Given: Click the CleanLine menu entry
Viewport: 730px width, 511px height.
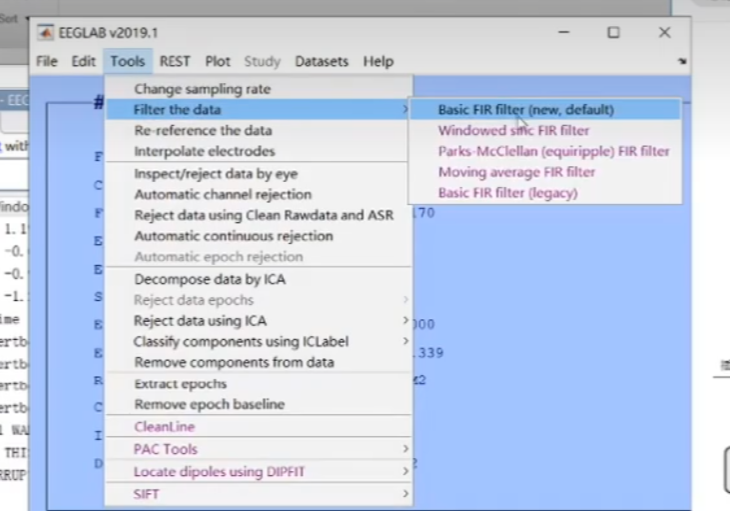Looking at the screenshot, I should click(164, 427).
